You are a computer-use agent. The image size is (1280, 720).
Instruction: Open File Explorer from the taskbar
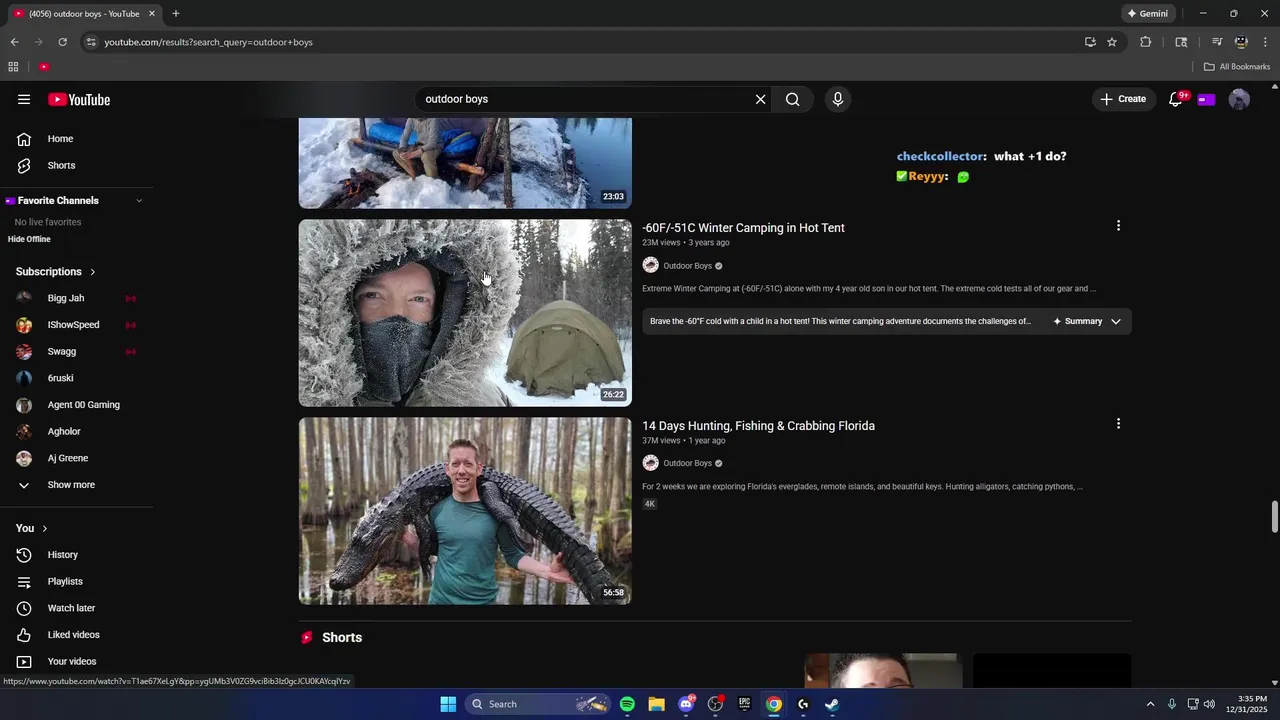[x=656, y=704]
